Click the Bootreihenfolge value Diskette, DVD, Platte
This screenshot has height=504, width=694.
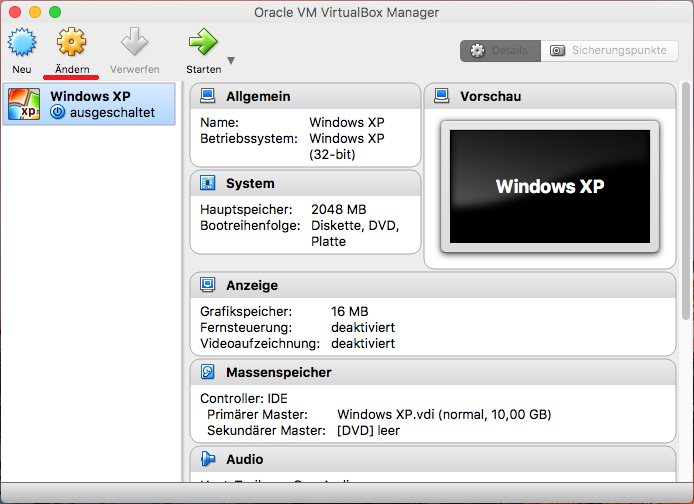[355, 233]
